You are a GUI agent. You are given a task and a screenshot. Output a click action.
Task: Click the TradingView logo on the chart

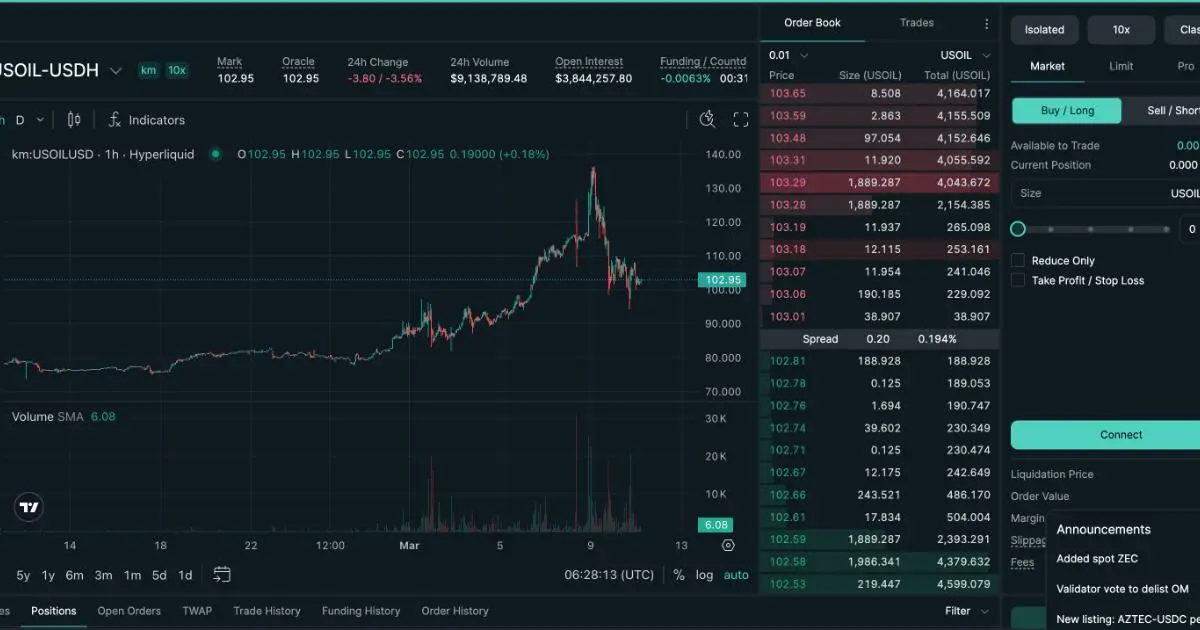(29, 507)
